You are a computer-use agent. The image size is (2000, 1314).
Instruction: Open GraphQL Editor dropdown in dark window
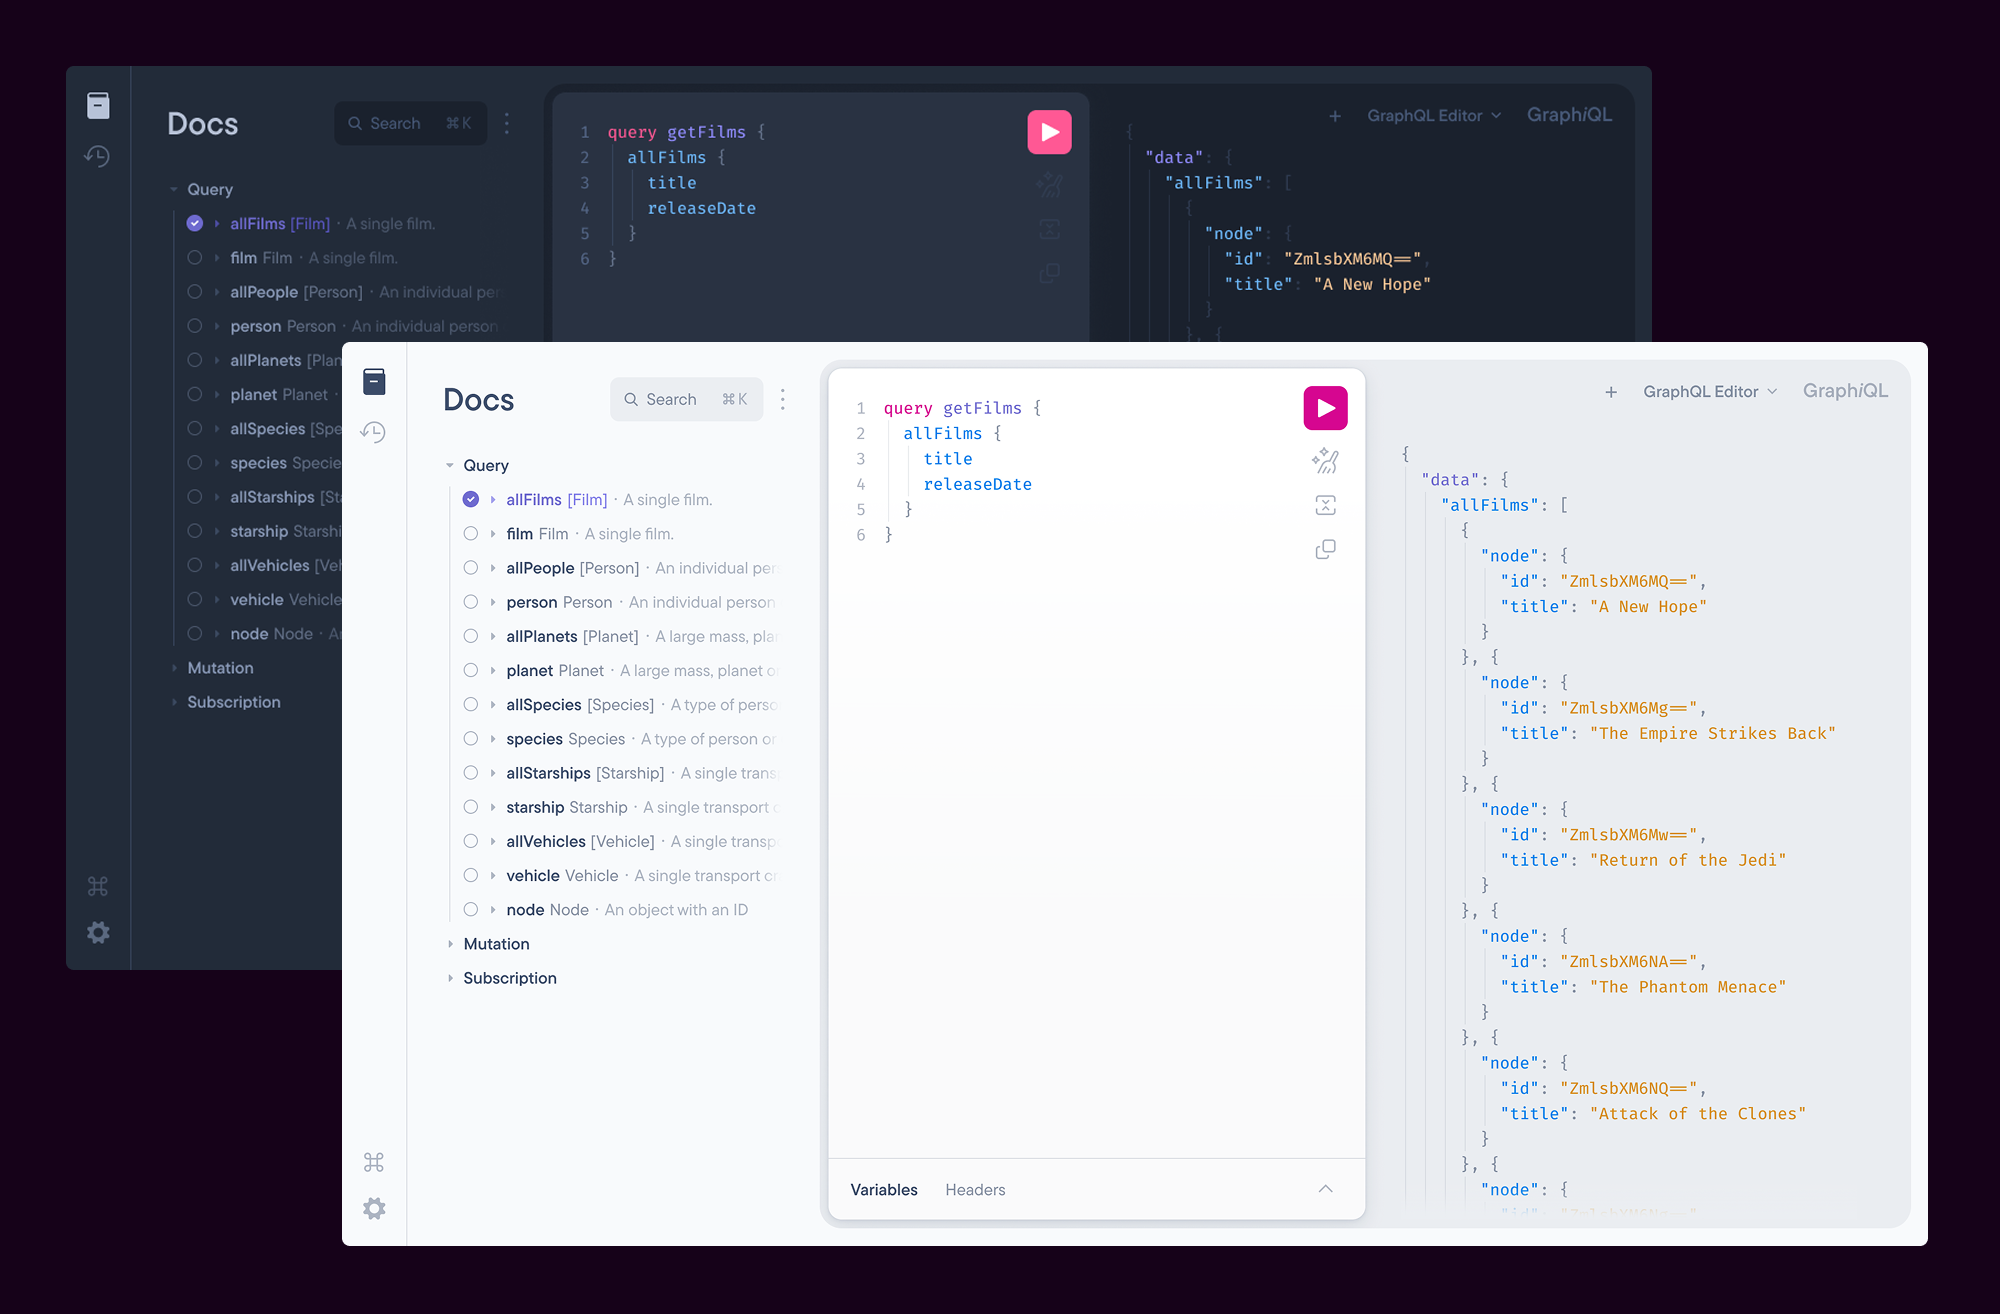(1434, 116)
